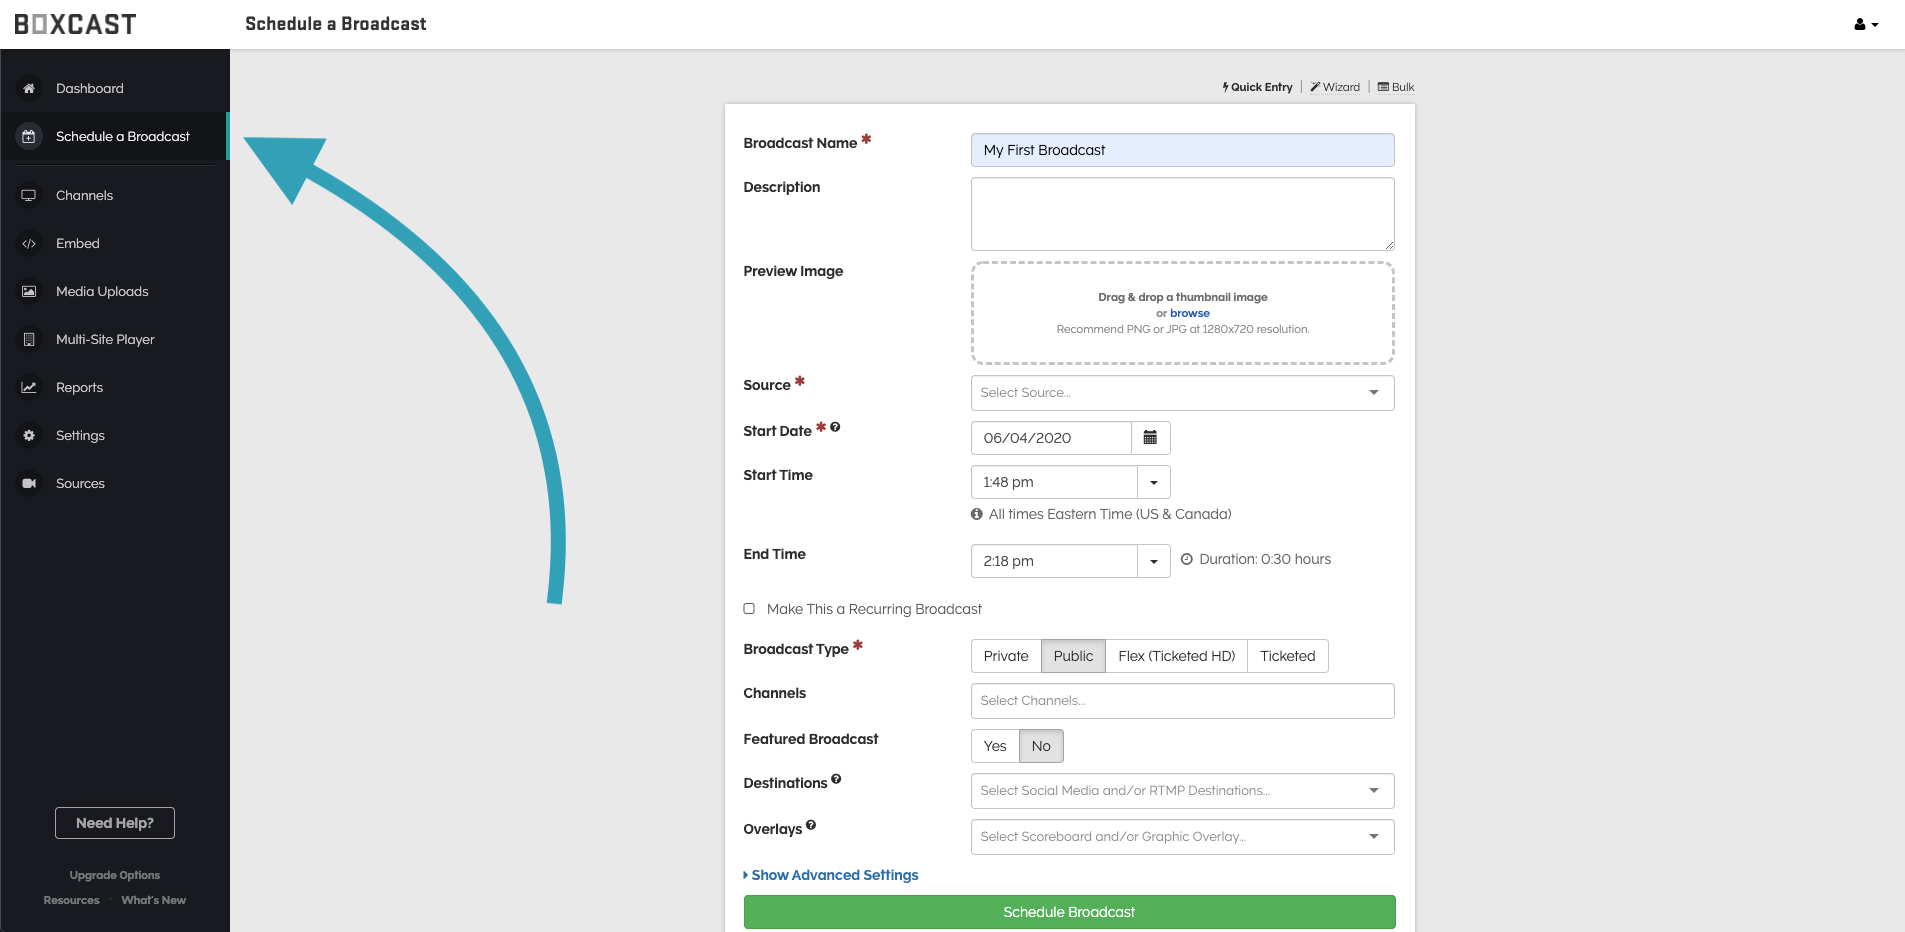
Task: Expand Show Advanced Settings
Action: point(833,875)
